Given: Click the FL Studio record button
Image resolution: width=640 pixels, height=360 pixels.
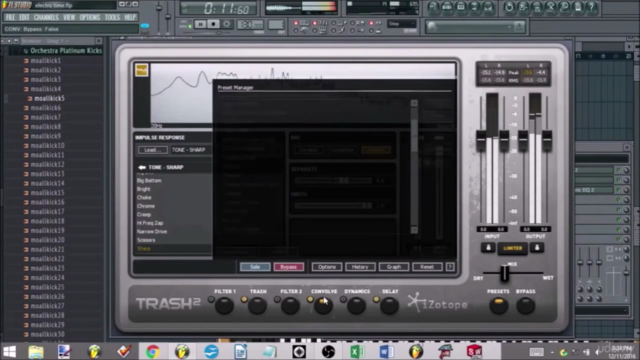Looking at the screenshot, I should [227, 24].
